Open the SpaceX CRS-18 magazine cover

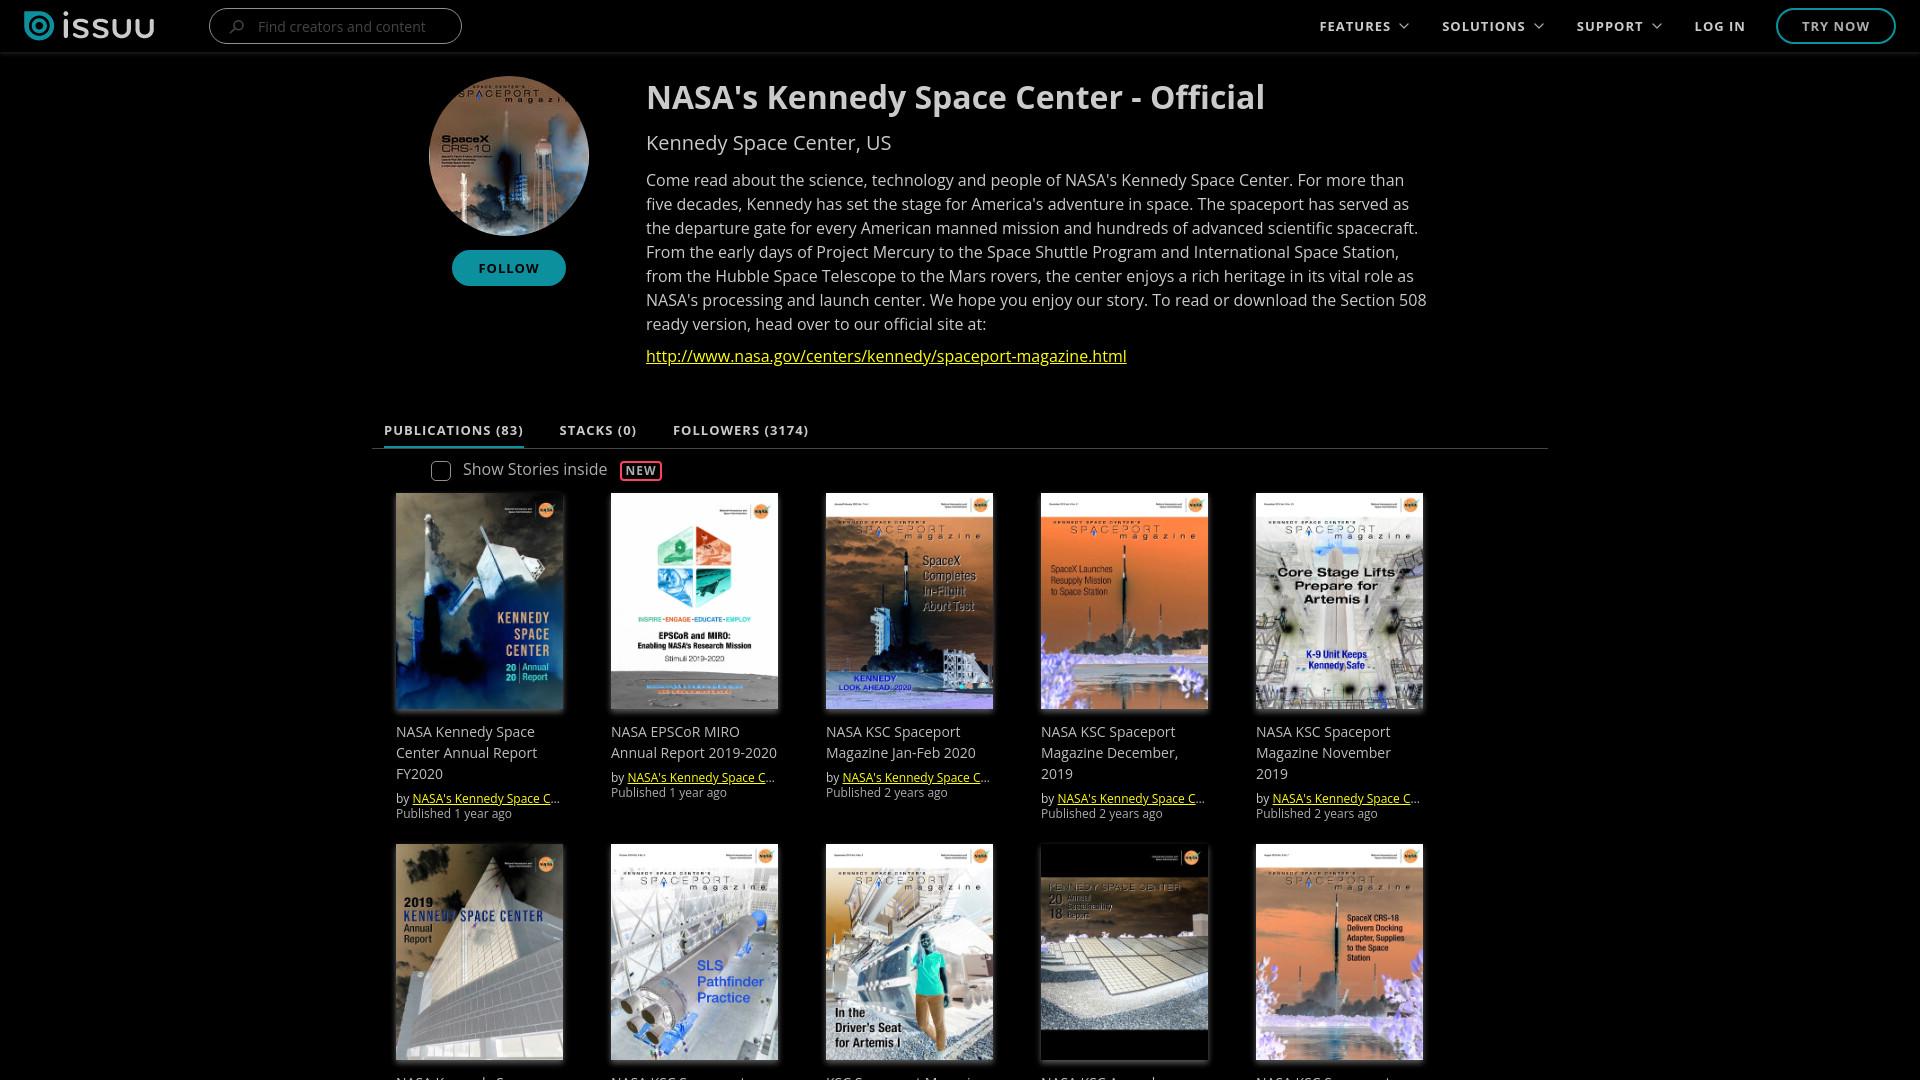(x=1339, y=952)
